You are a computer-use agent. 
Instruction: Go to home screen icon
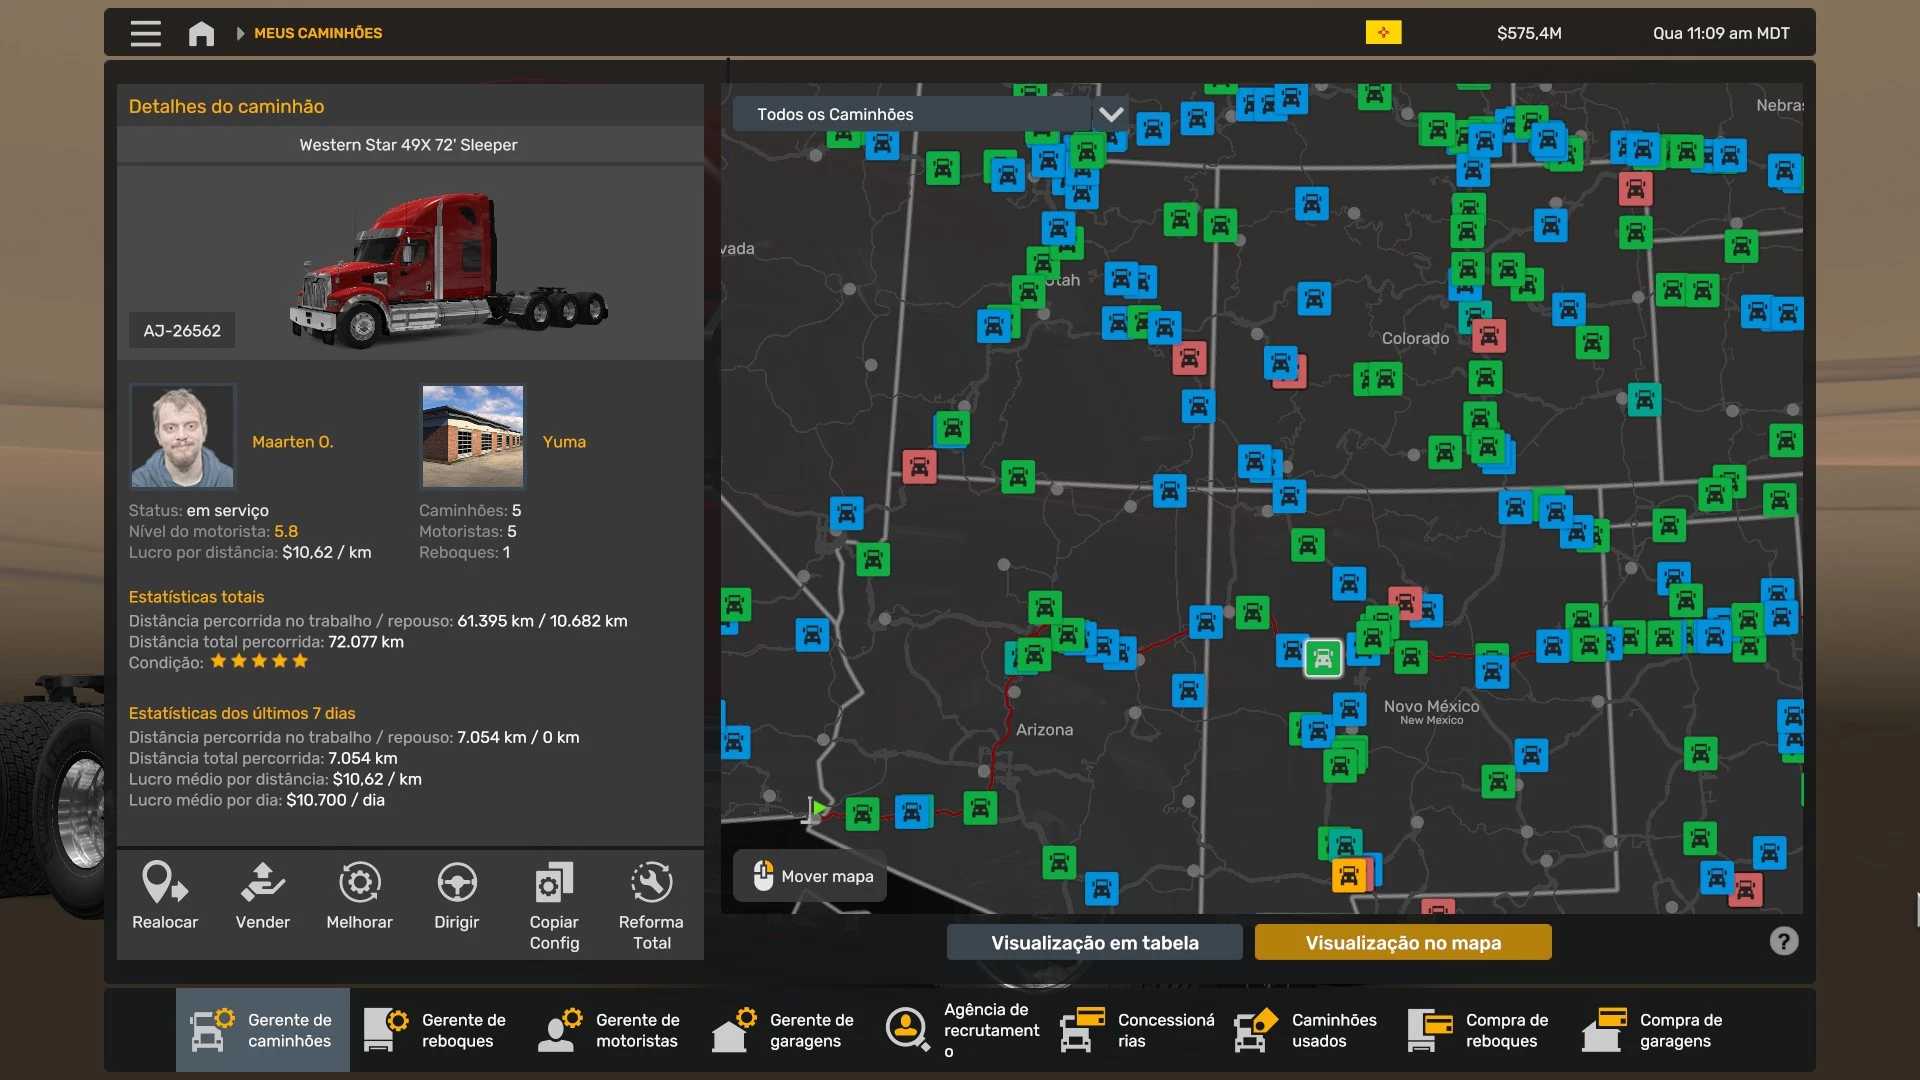pyautogui.click(x=201, y=33)
